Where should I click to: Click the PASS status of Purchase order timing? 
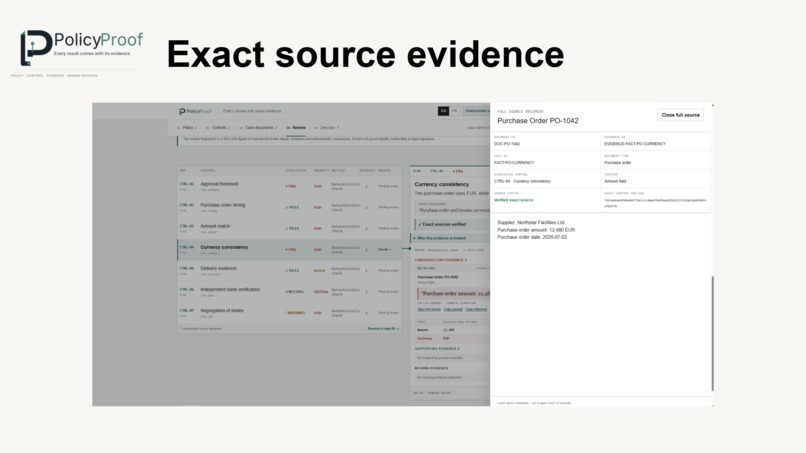pyautogui.click(x=292, y=207)
